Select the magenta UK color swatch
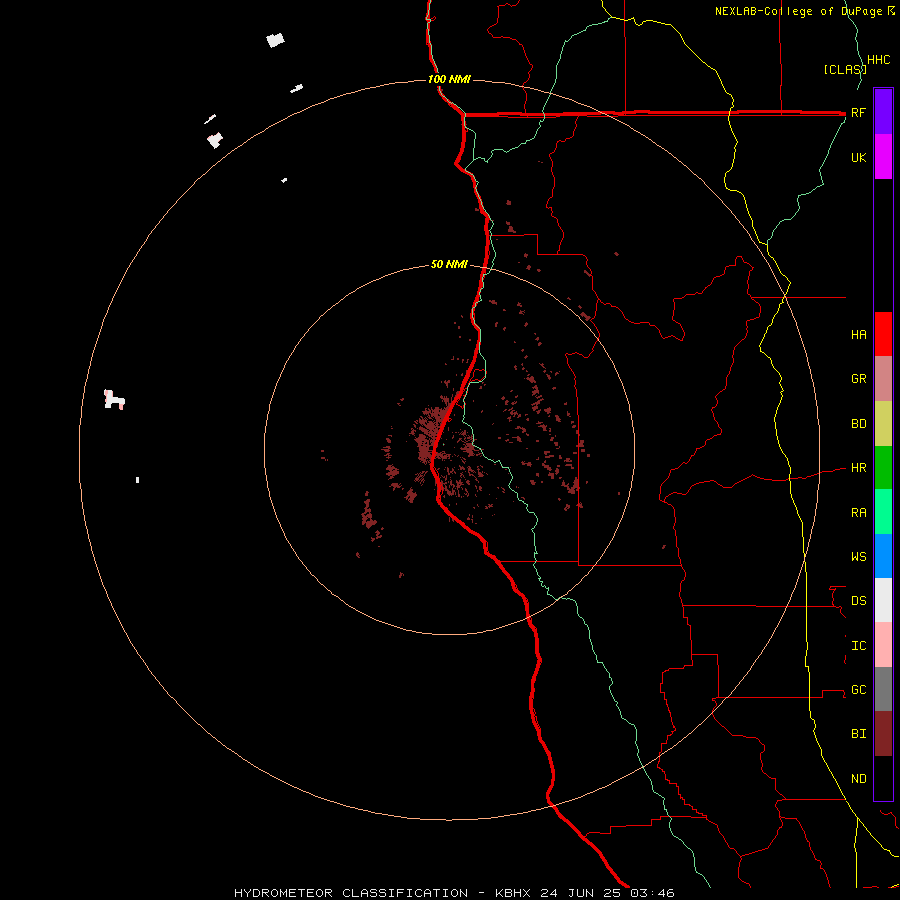Screen dimensions: 900x900 click(883, 157)
